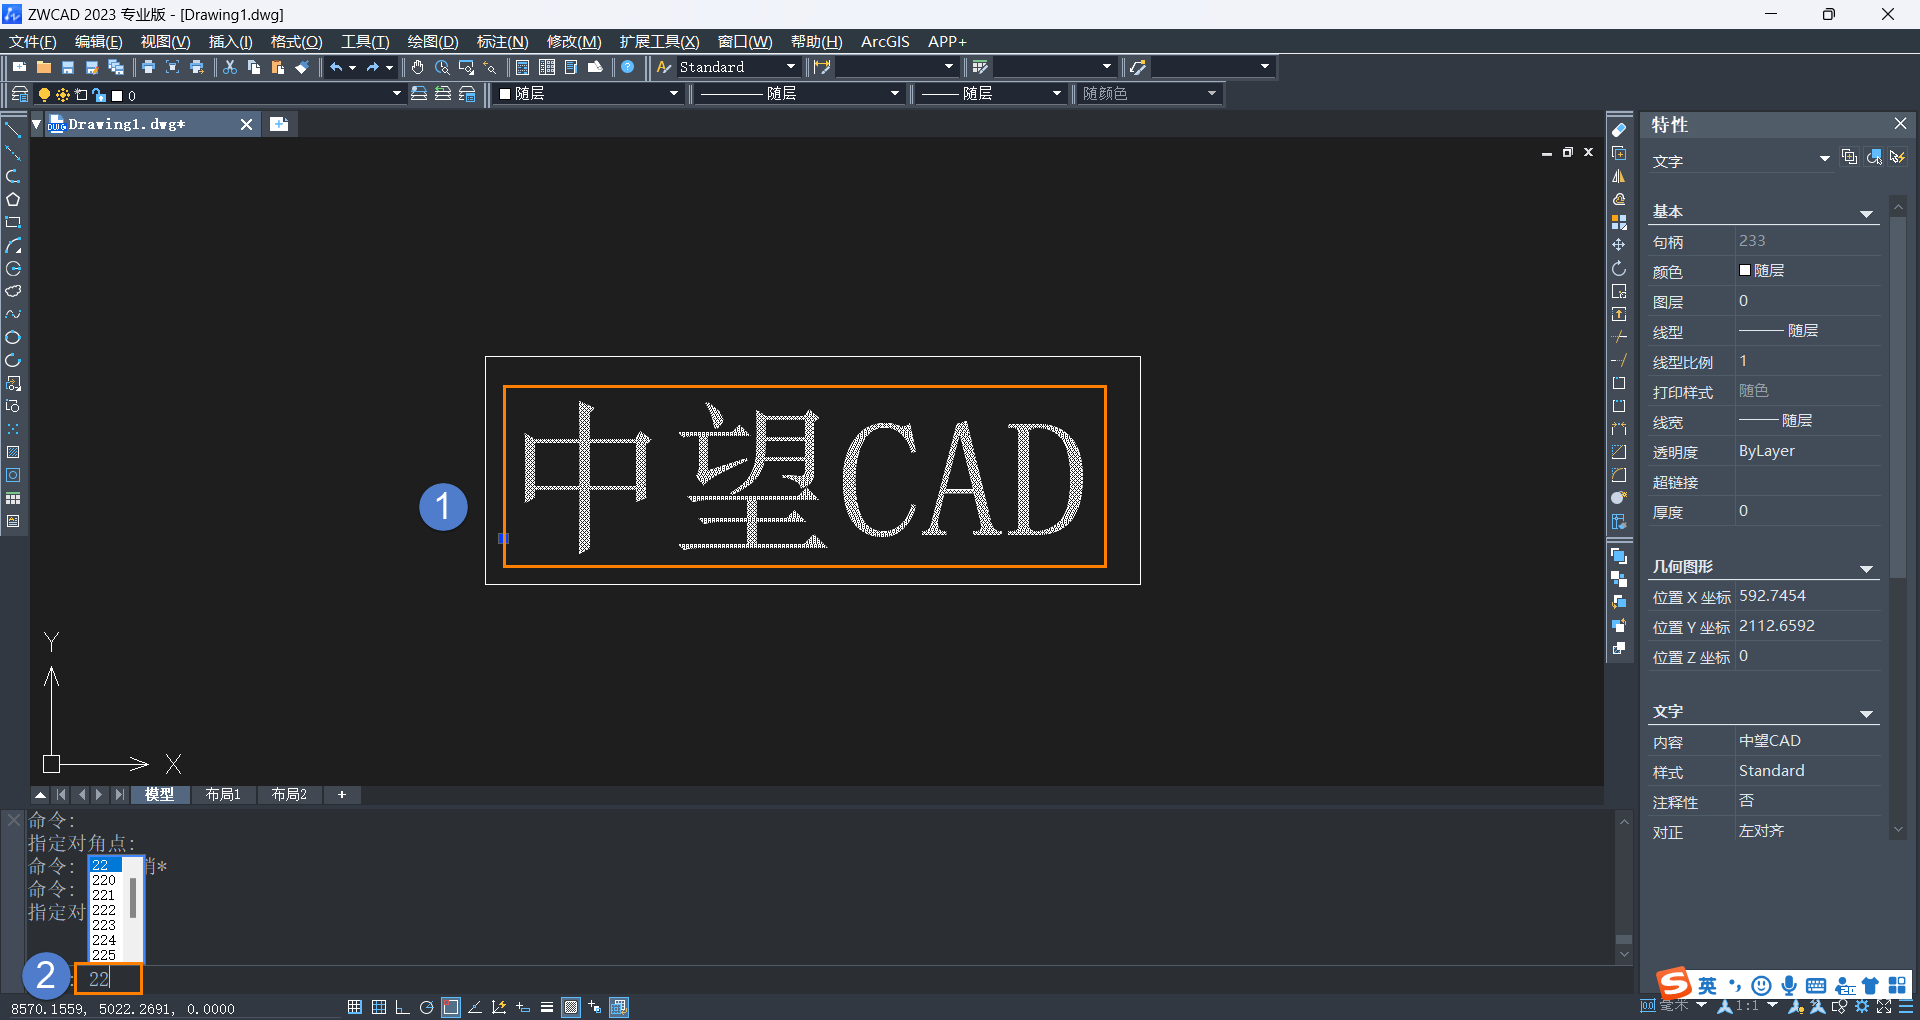Click the new drawing tab button beside Drawing1.dwg
The height and width of the screenshot is (1020, 1920).
[279, 124]
